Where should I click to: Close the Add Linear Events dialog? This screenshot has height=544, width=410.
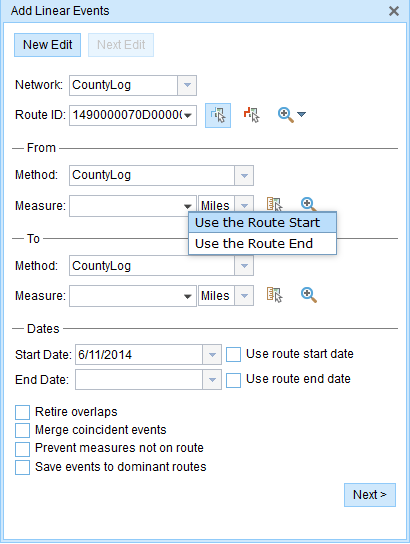click(394, 11)
